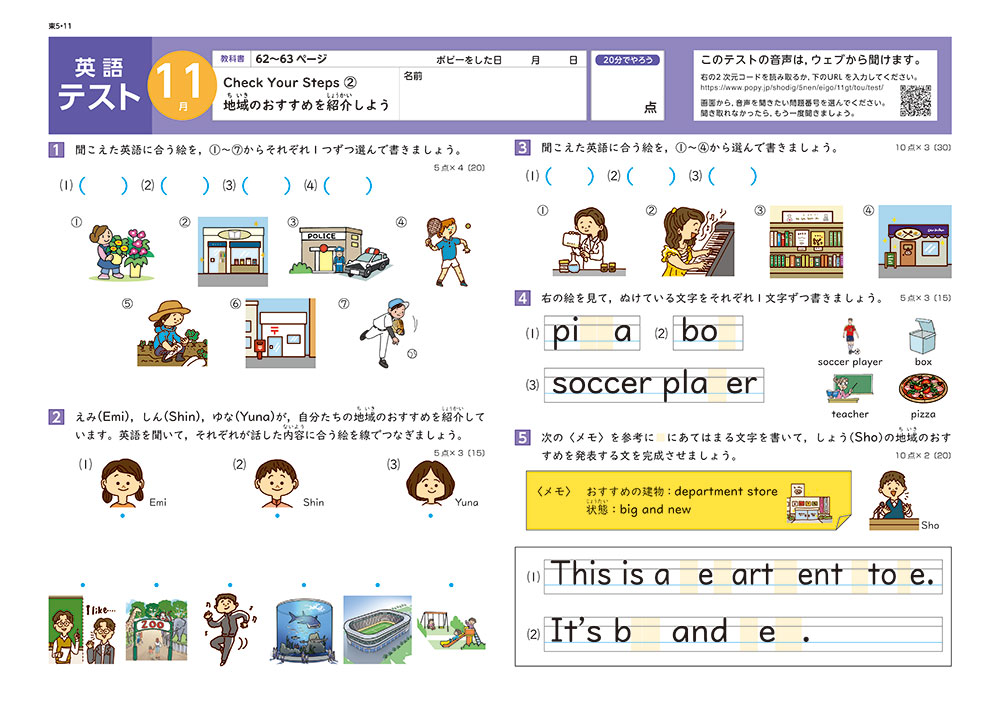Select the woman playing piano picture
The height and width of the screenshot is (703, 1000).
click(689, 242)
